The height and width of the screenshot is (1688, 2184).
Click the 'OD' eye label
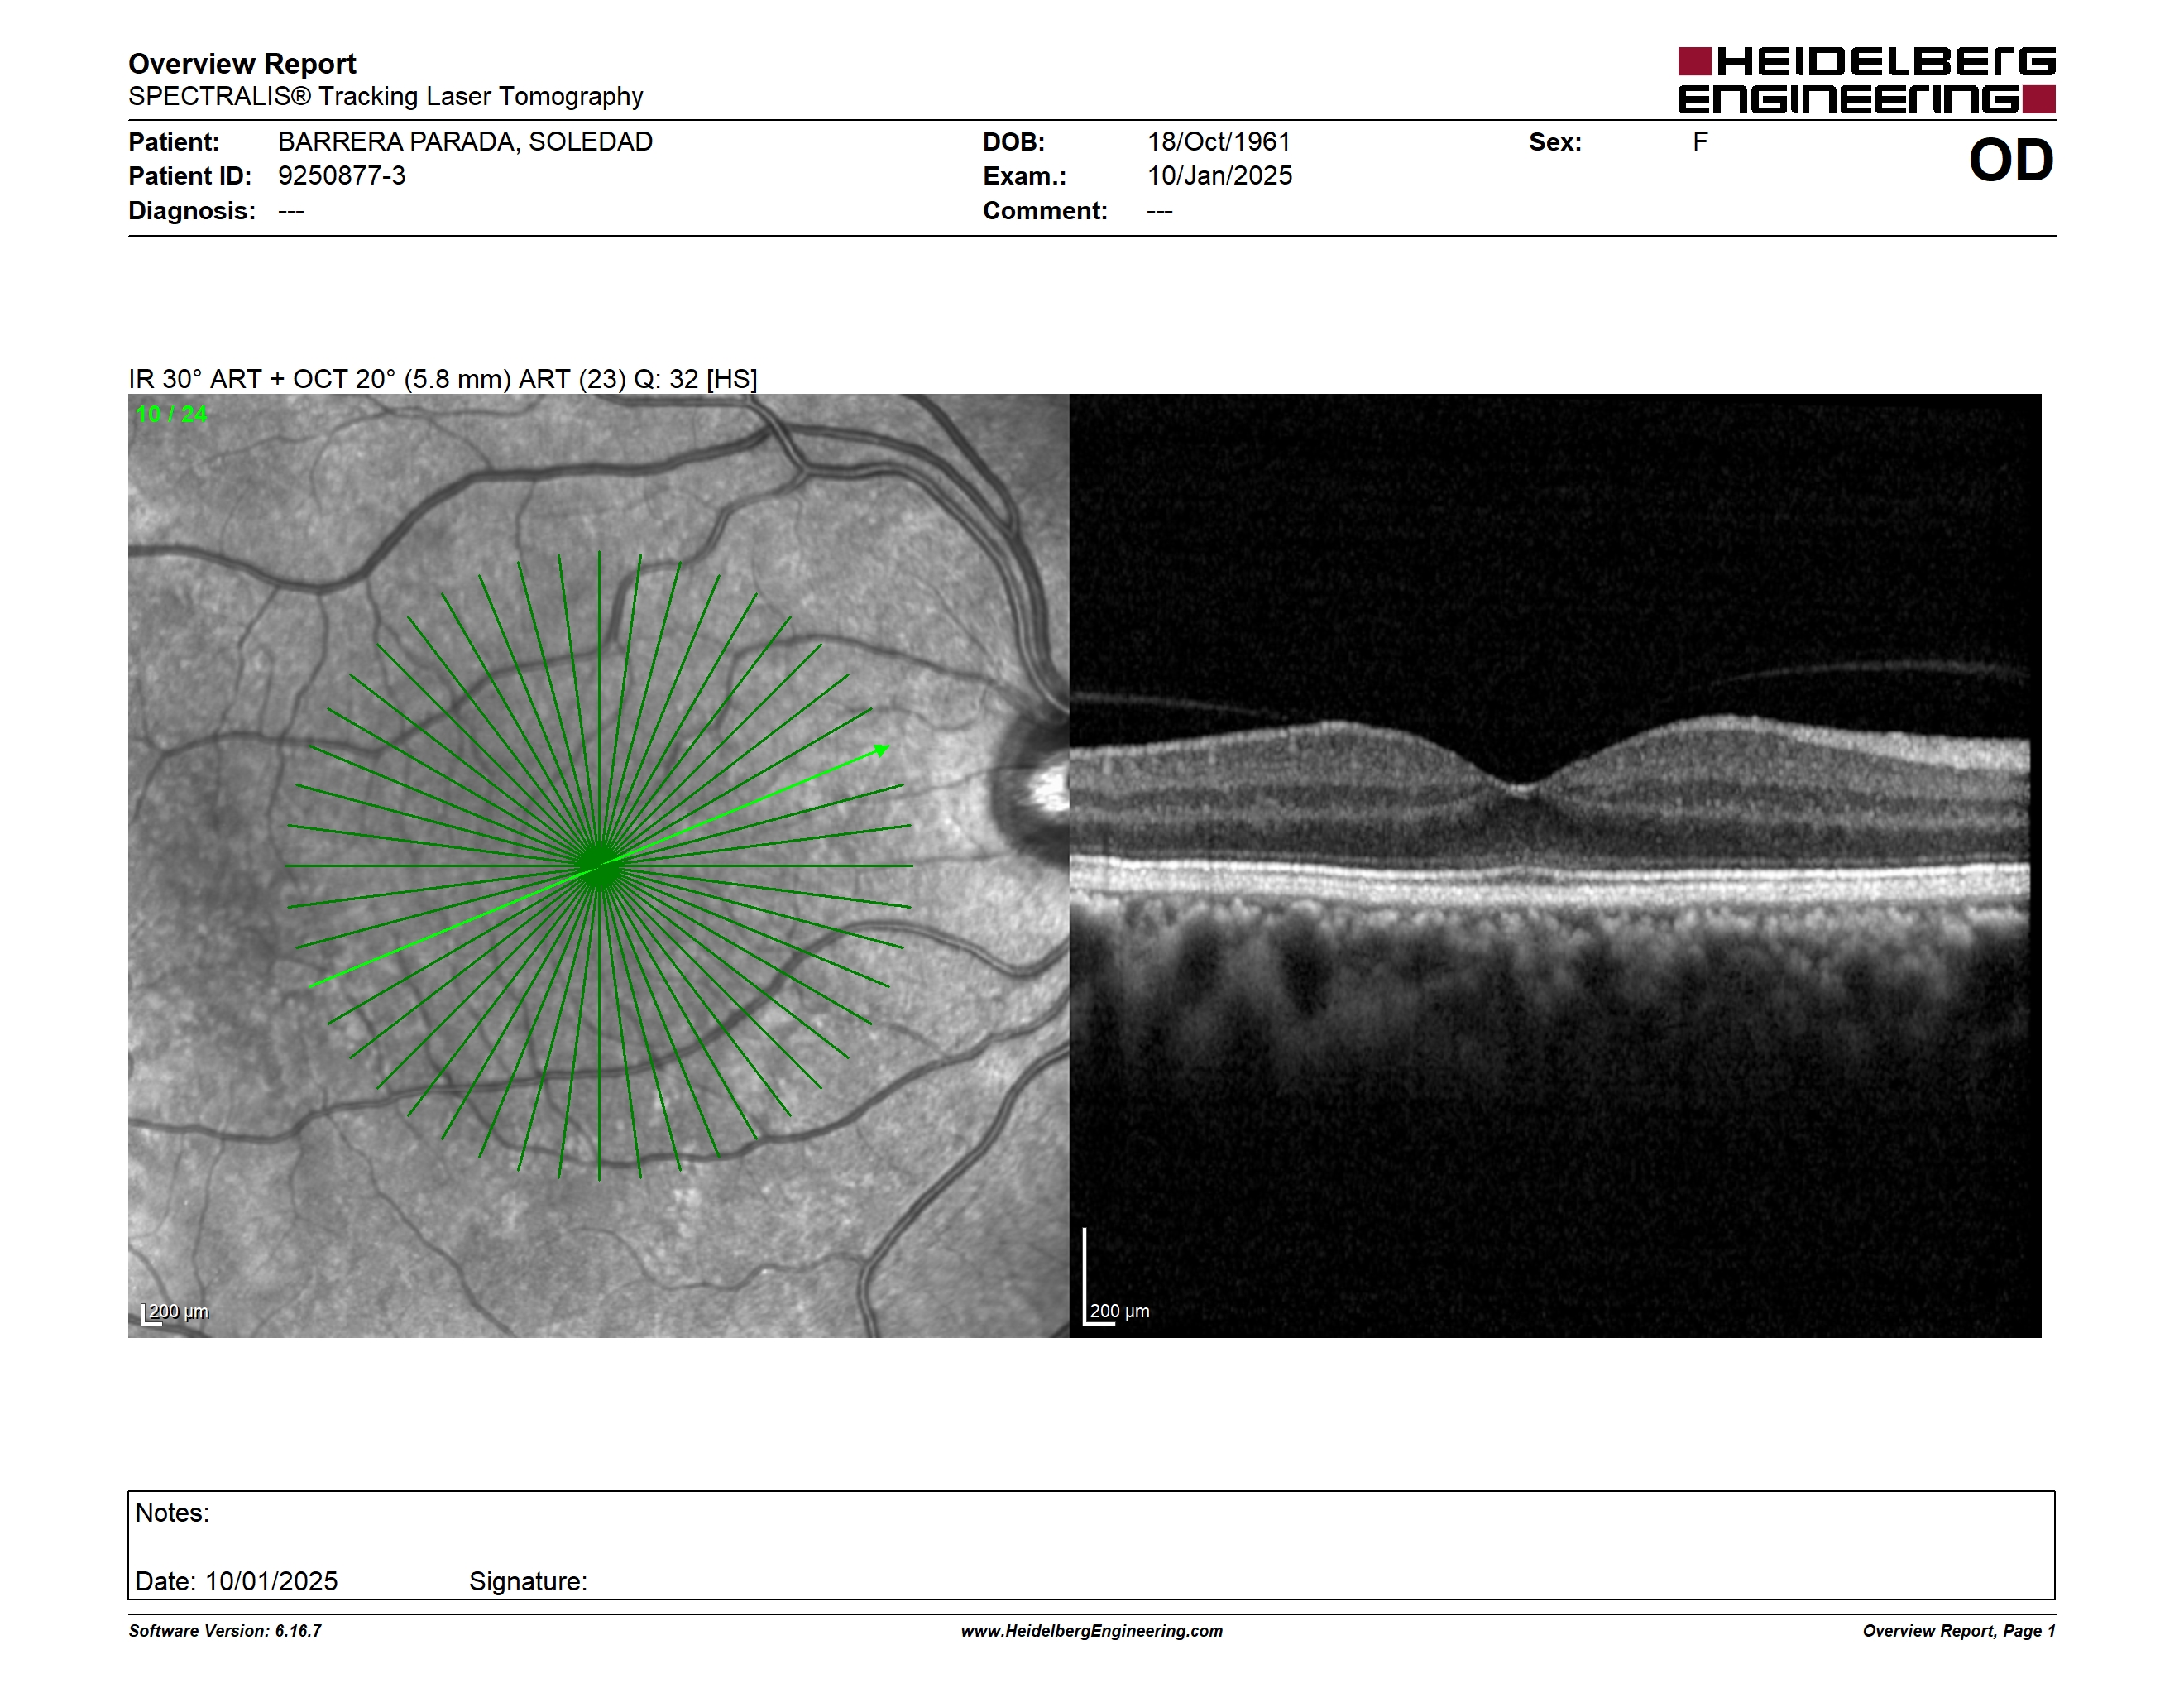(2011, 161)
